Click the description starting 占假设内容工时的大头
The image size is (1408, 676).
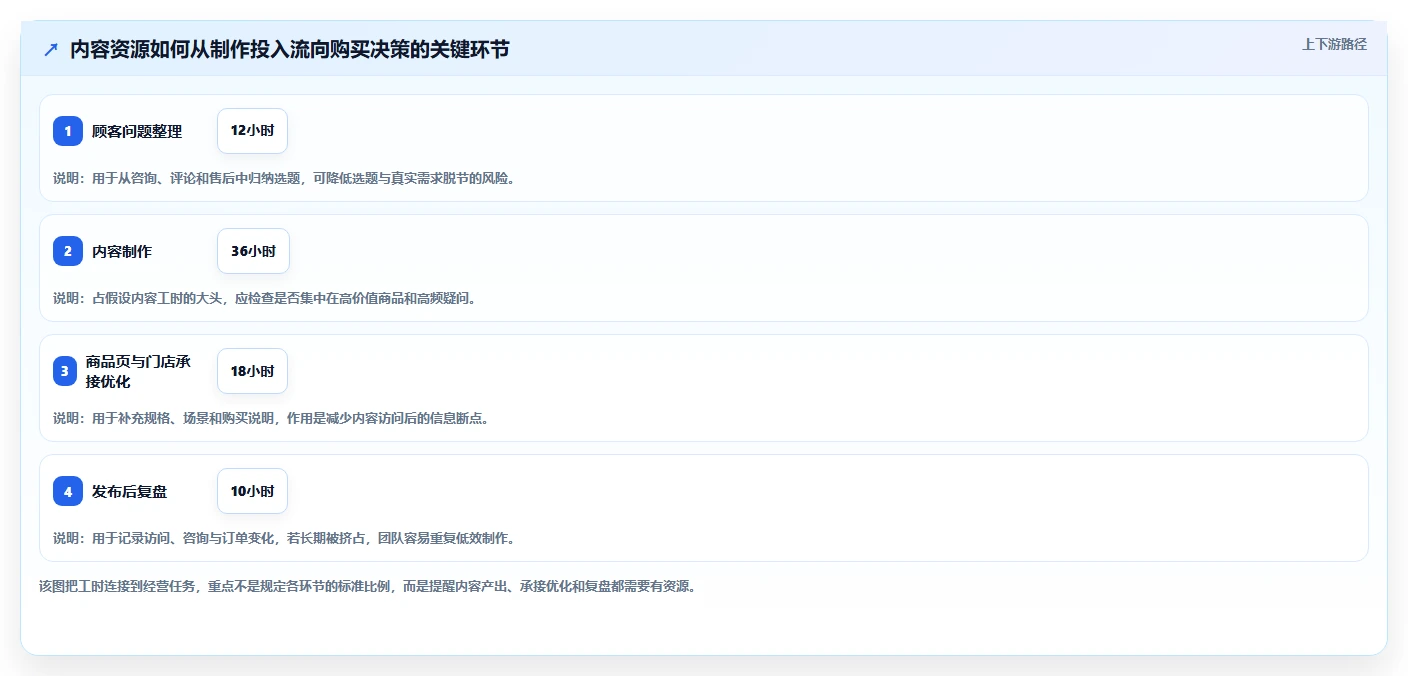point(265,298)
